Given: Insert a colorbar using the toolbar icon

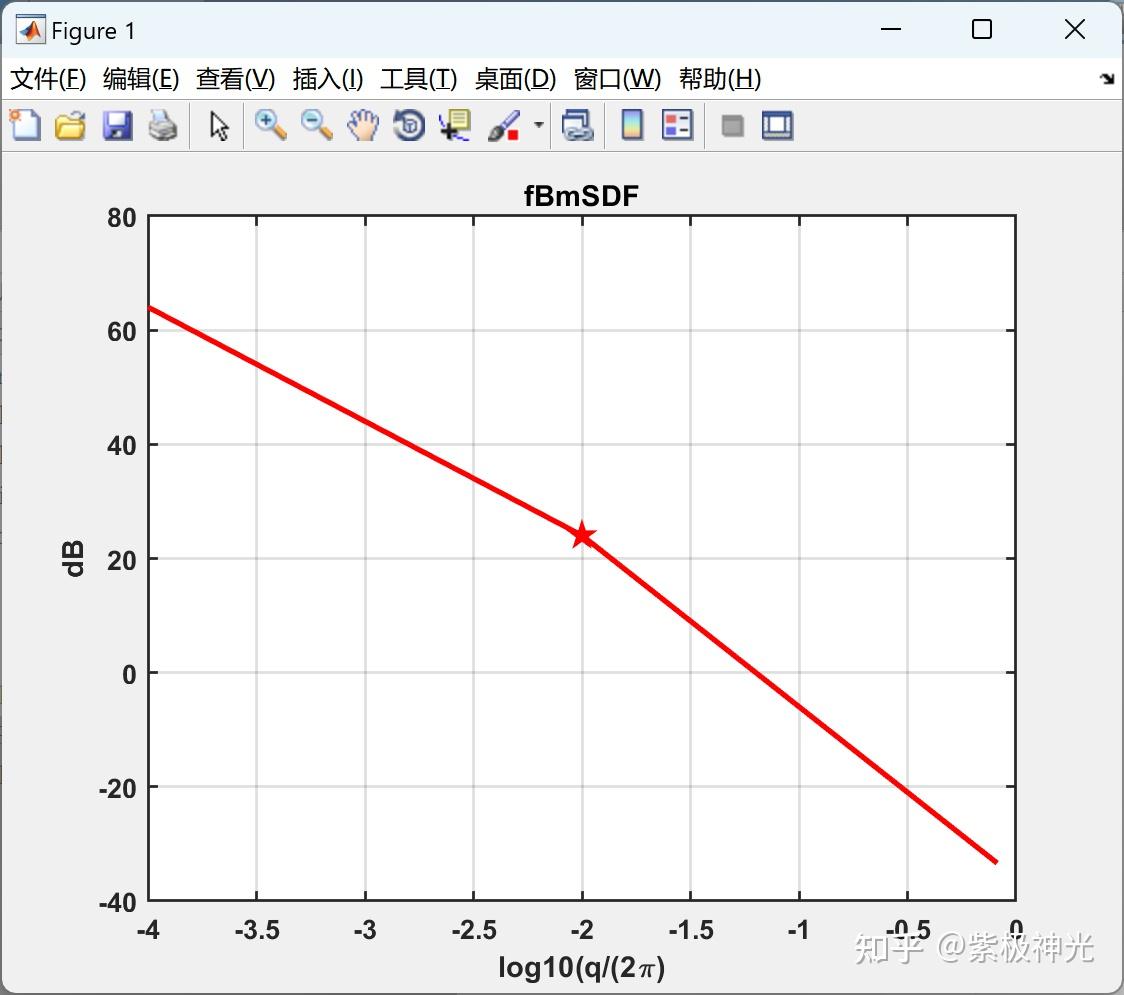Looking at the screenshot, I should (632, 125).
